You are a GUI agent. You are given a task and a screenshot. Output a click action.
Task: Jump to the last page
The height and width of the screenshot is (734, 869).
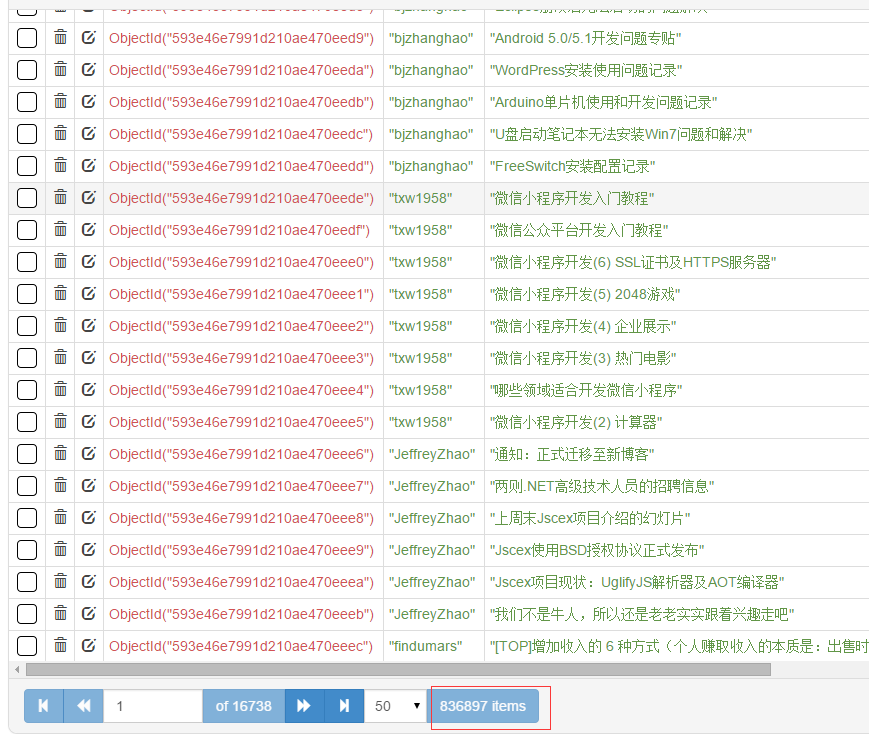pos(344,706)
